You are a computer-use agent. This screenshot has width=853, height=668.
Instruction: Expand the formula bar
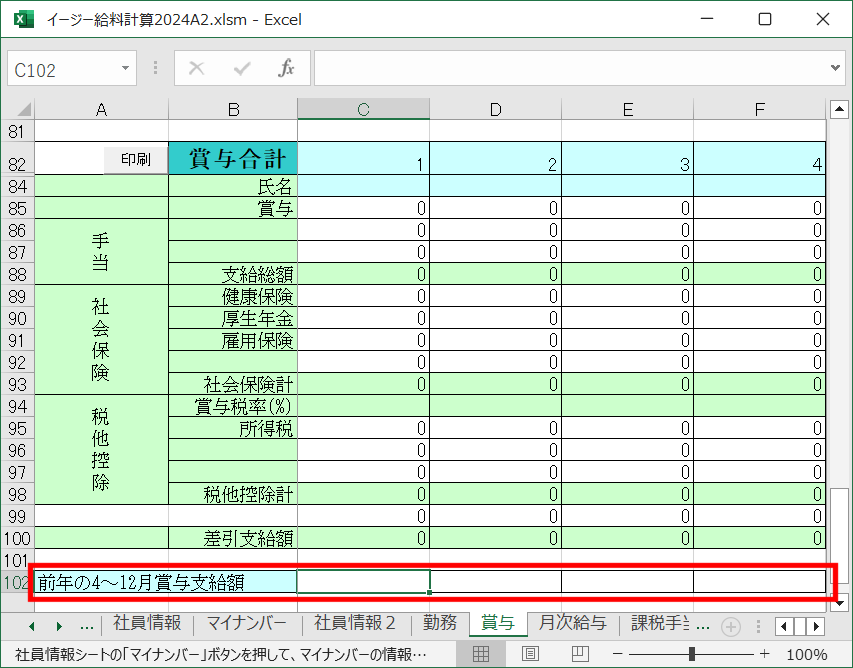pyautogui.click(x=836, y=69)
